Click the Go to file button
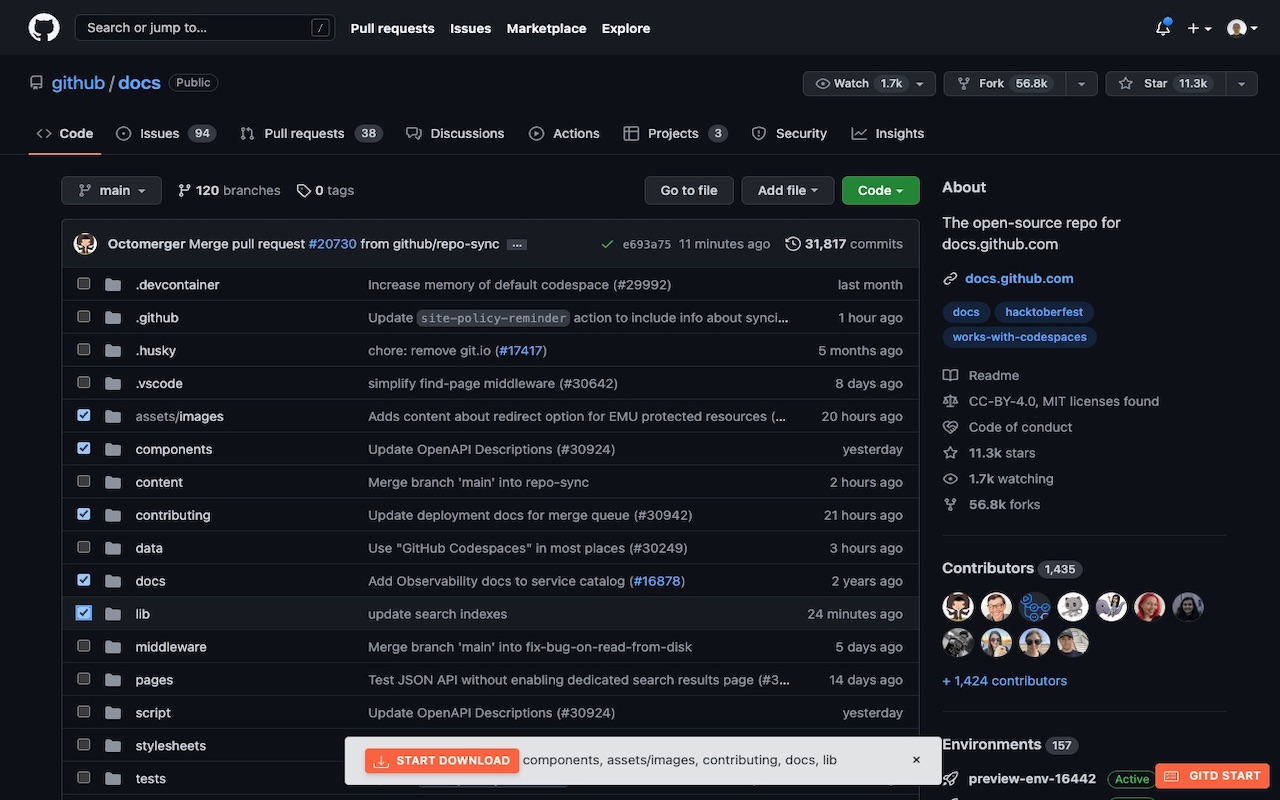The height and width of the screenshot is (800, 1280). 688,189
